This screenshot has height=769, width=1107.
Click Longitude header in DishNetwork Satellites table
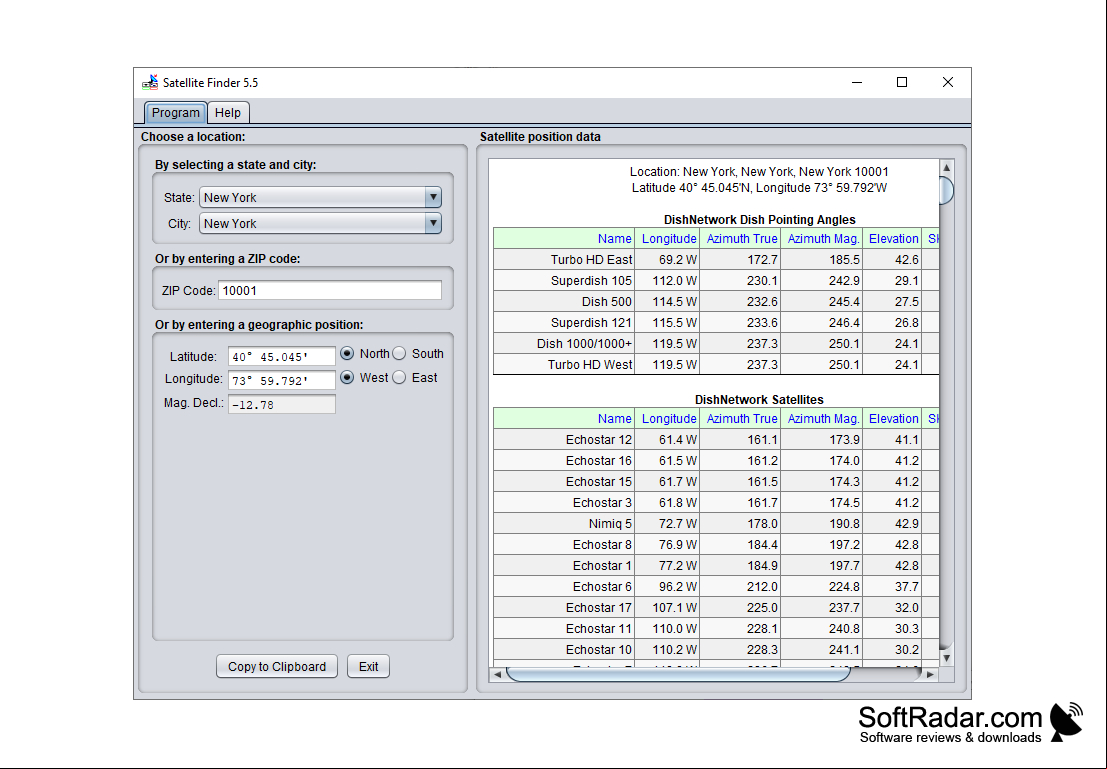click(x=668, y=419)
